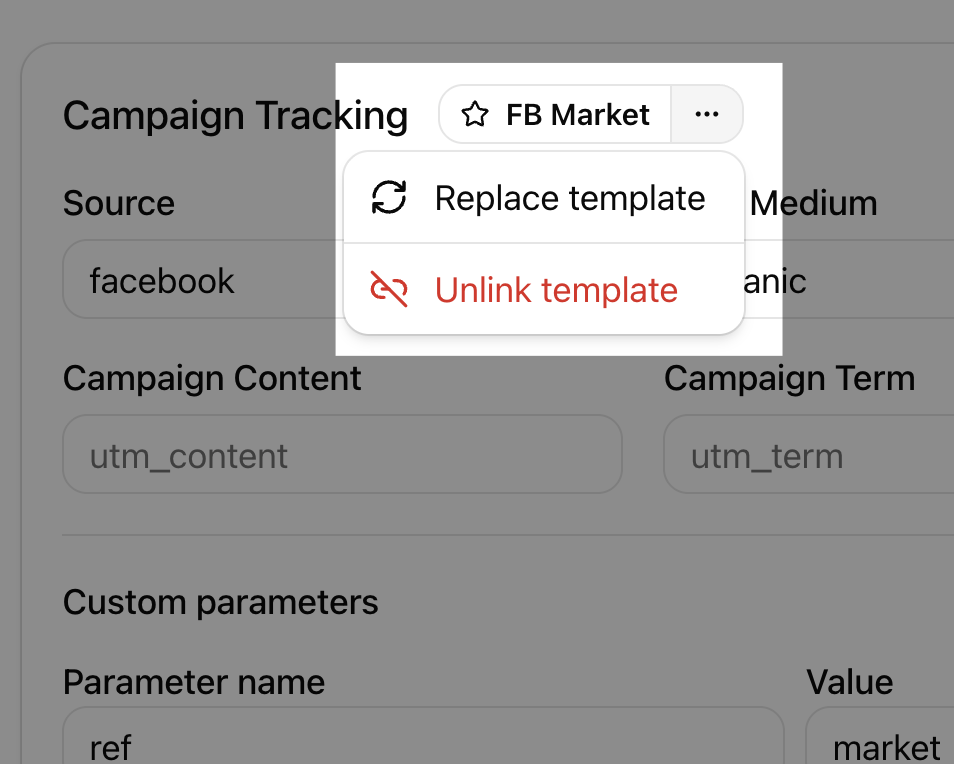
Task: Click the star icon beside FB Market
Action: 475,114
